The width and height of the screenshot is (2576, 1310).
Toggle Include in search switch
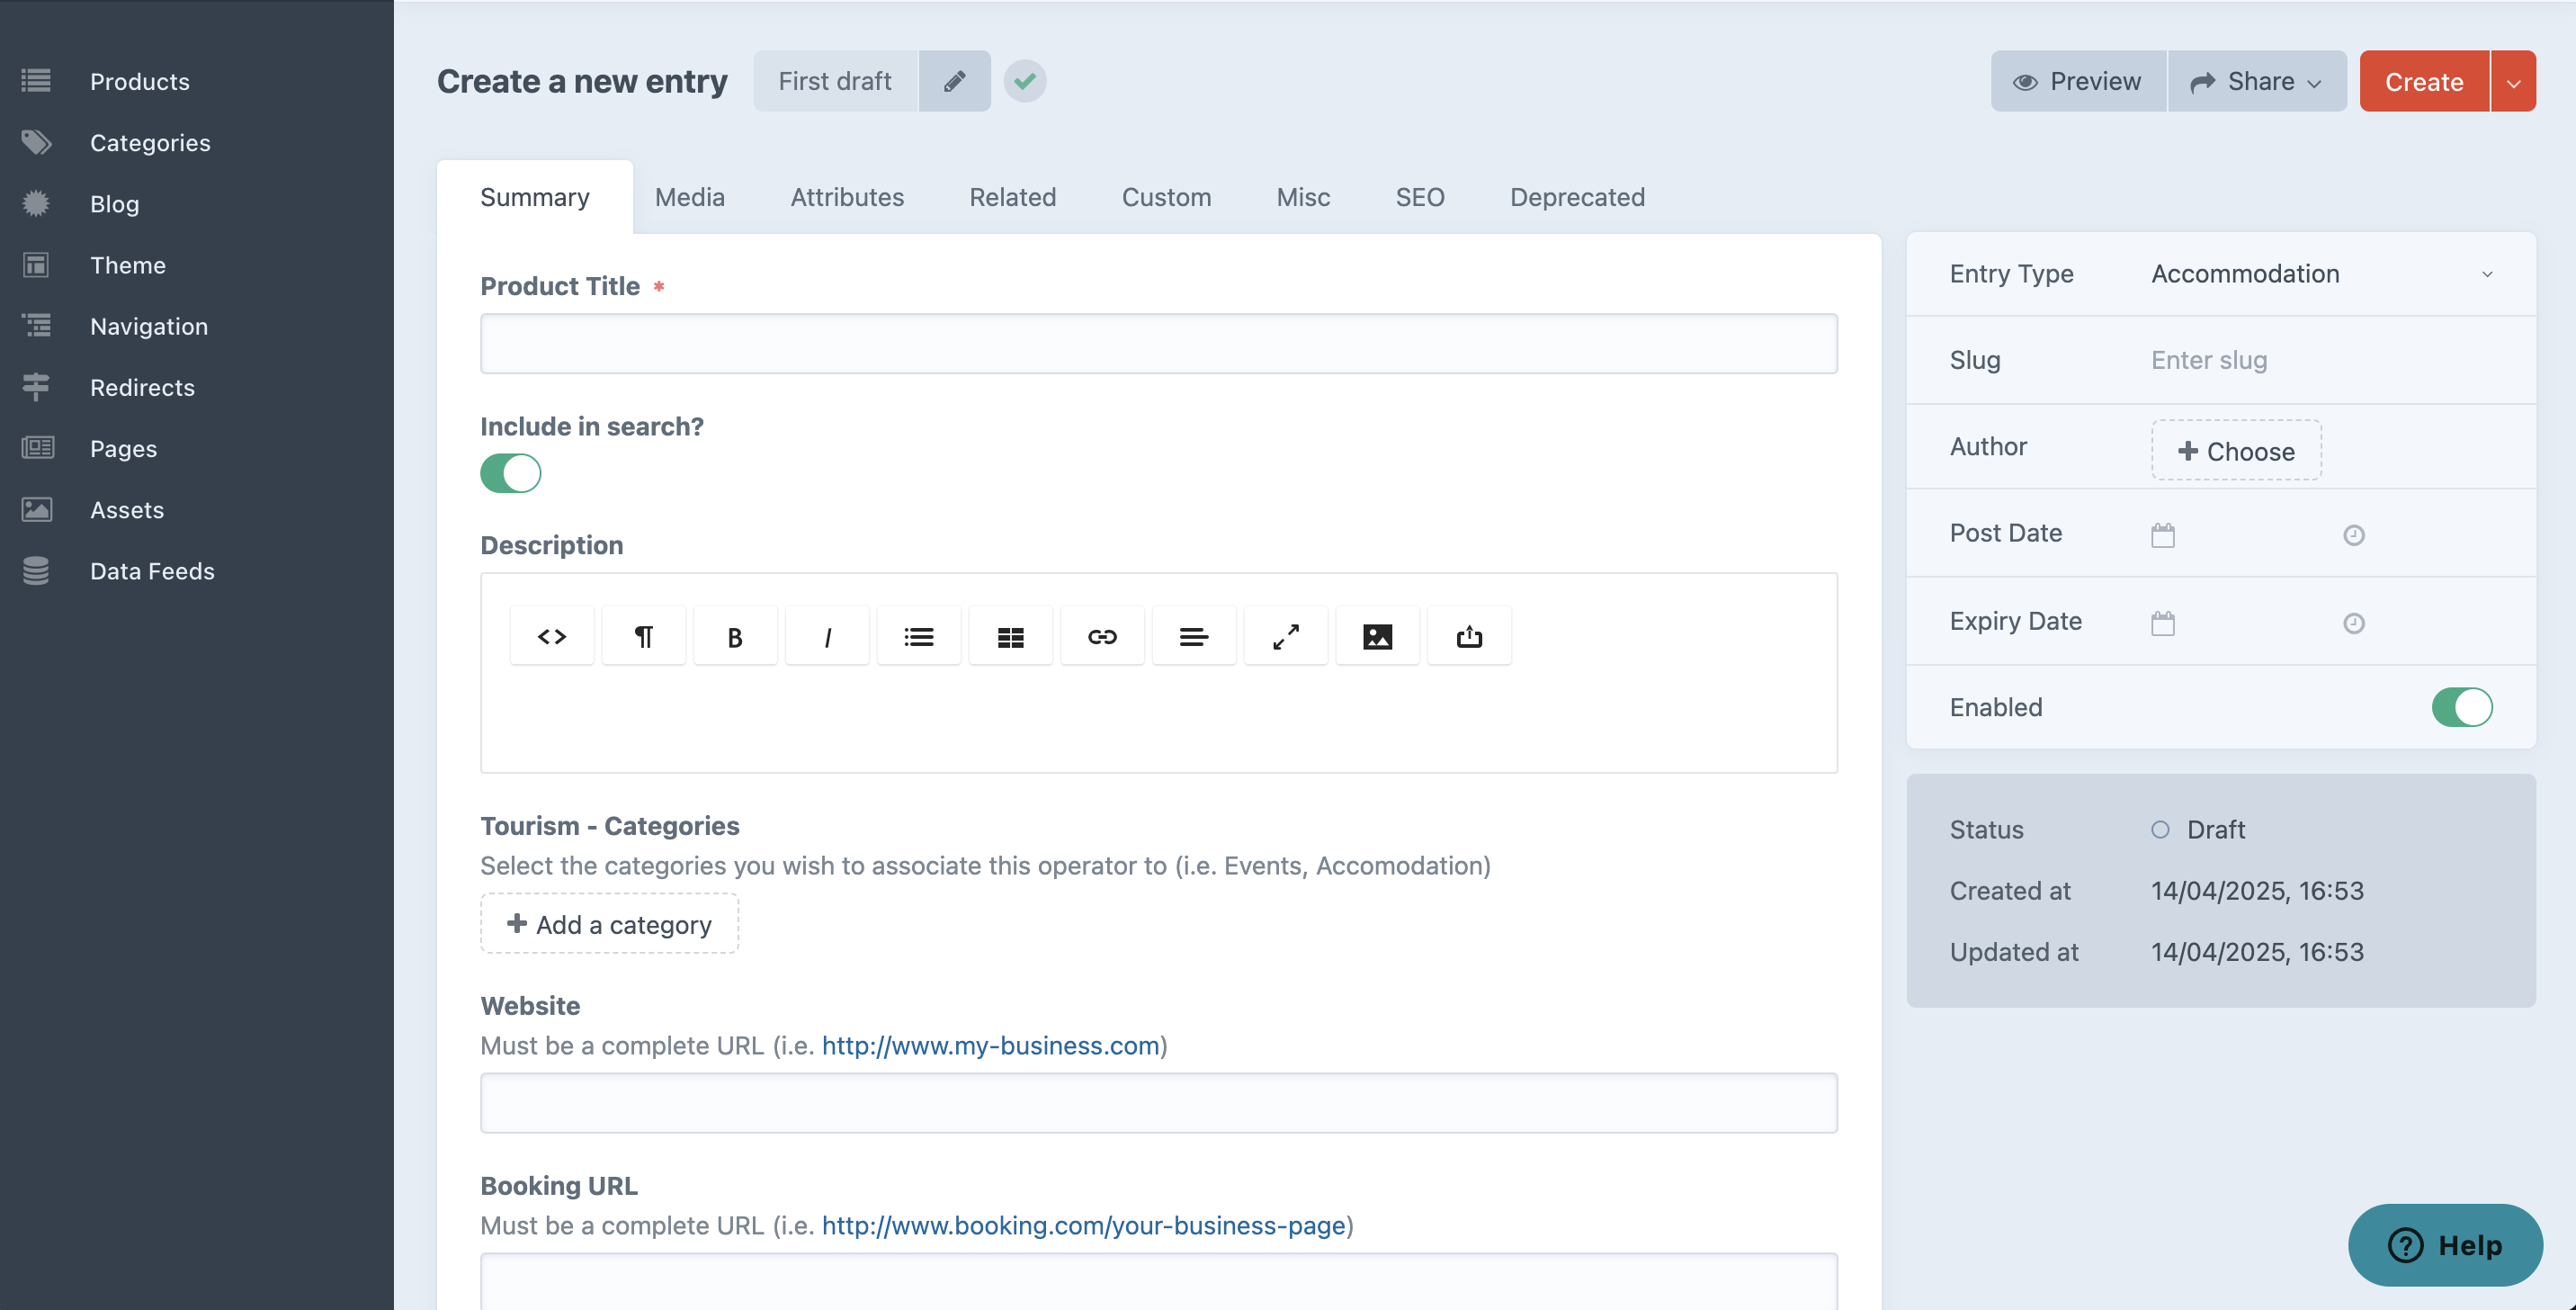(x=511, y=473)
